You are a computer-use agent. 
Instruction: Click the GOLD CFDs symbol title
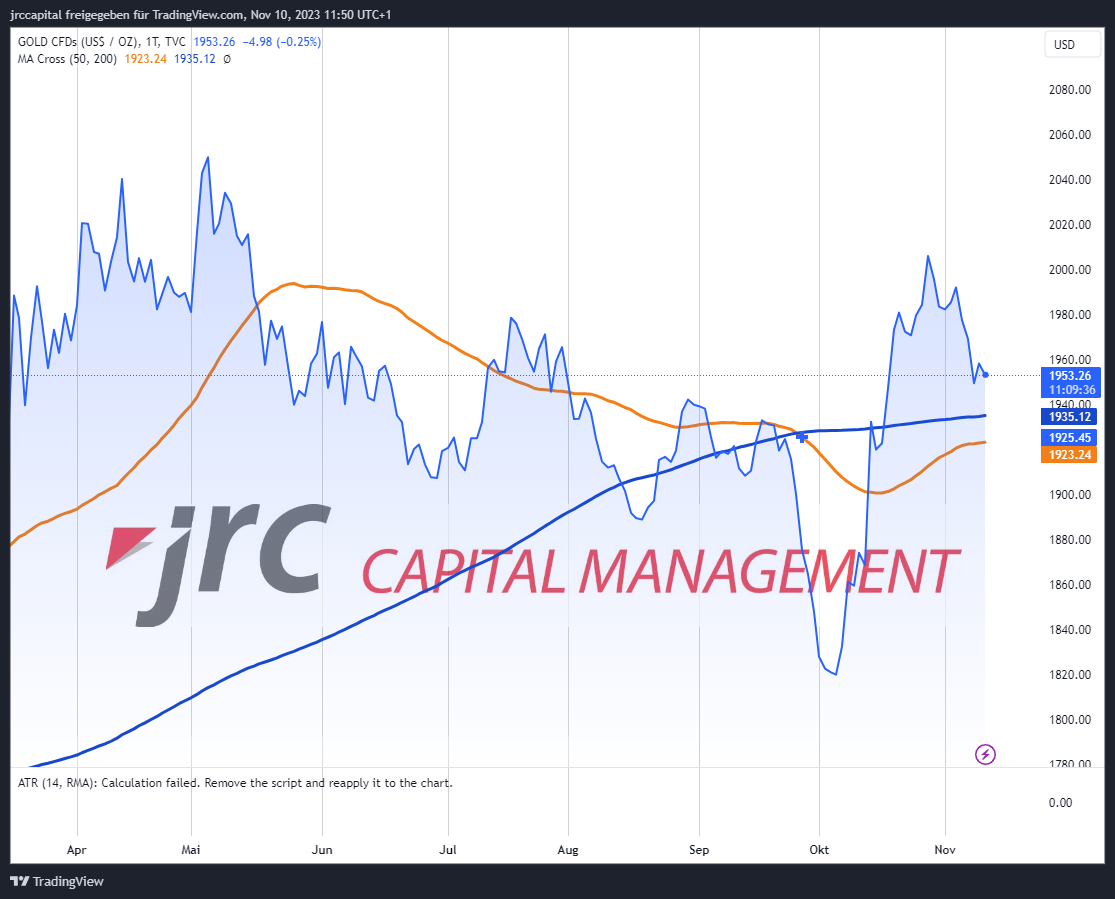[102, 42]
